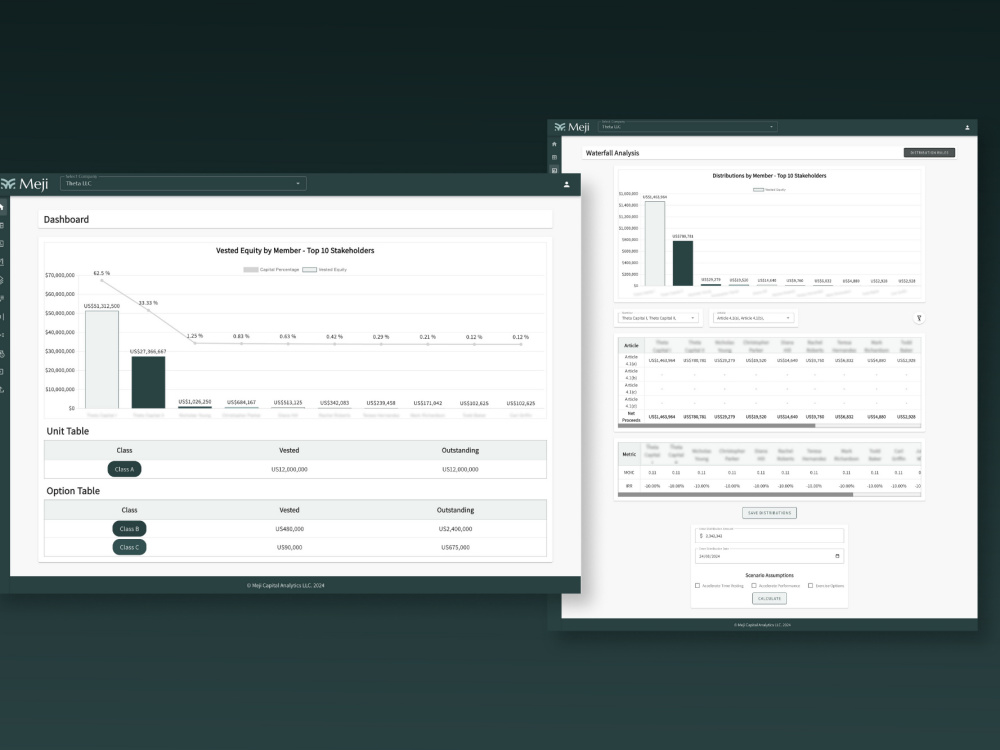The image size is (1000, 750).
Task: Click the distribution amount input field
Action: (x=769, y=536)
